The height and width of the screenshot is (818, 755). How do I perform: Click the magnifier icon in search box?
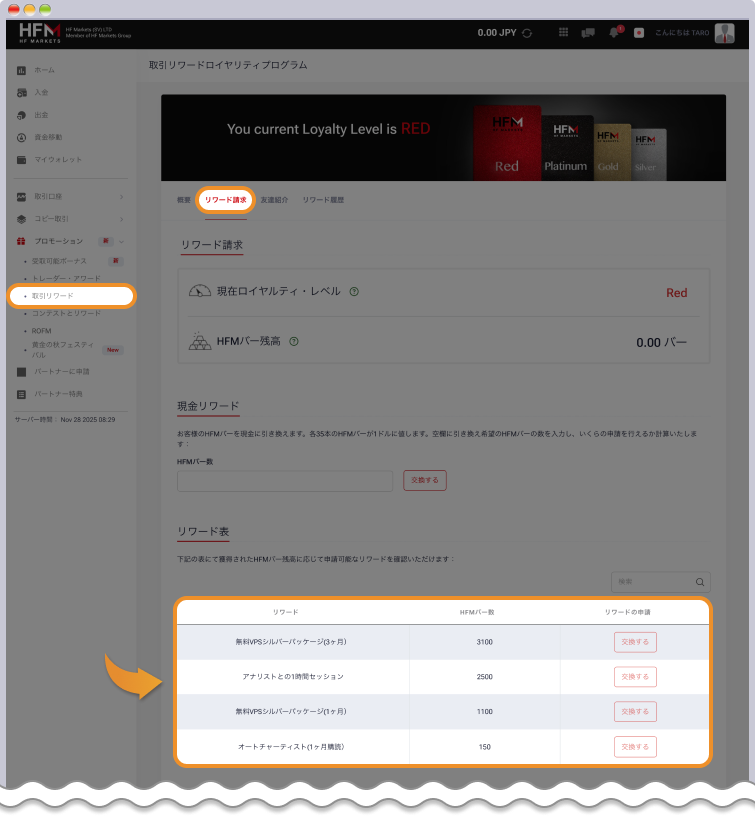tap(700, 582)
